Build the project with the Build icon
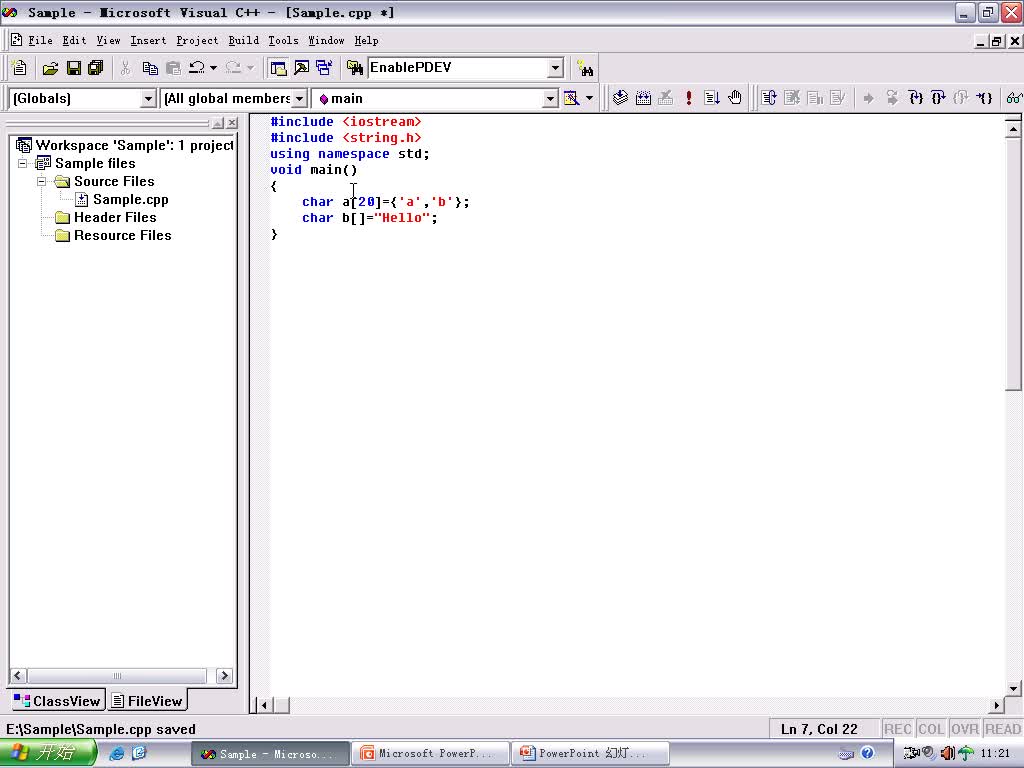Image resolution: width=1024 pixels, height=768 pixels. pyautogui.click(x=643, y=99)
